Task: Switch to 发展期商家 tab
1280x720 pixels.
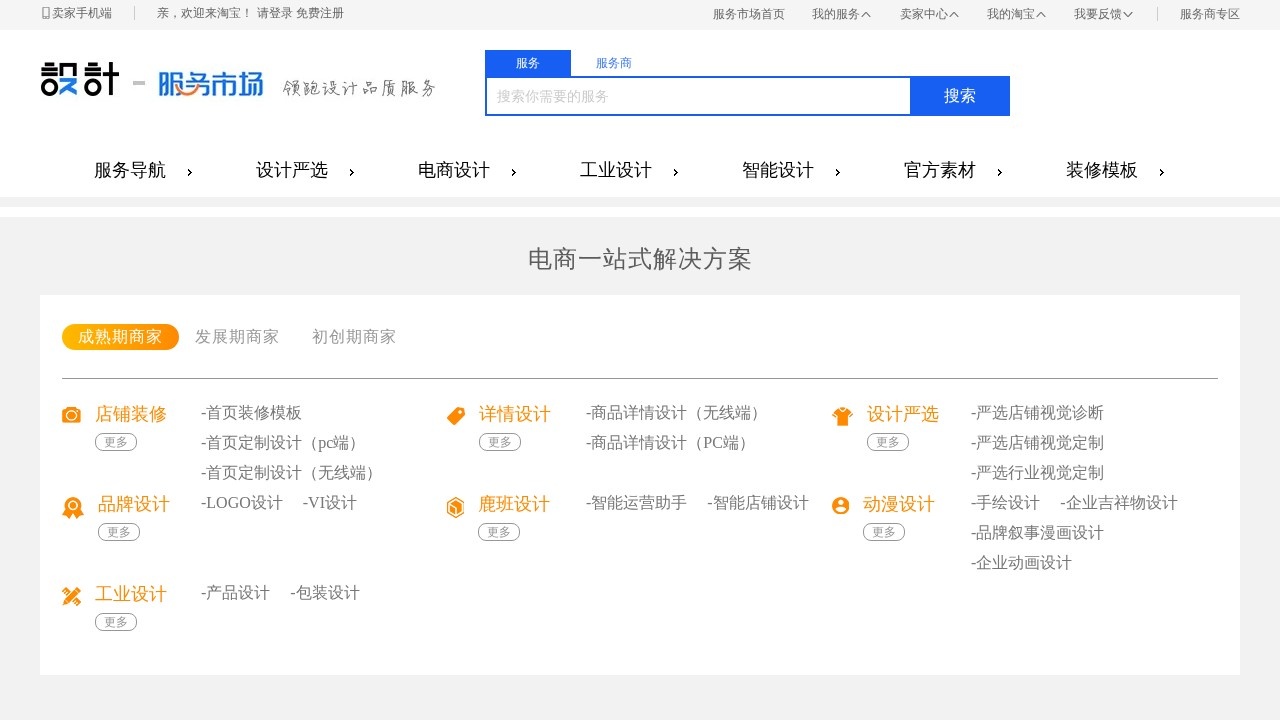Action: coord(237,337)
